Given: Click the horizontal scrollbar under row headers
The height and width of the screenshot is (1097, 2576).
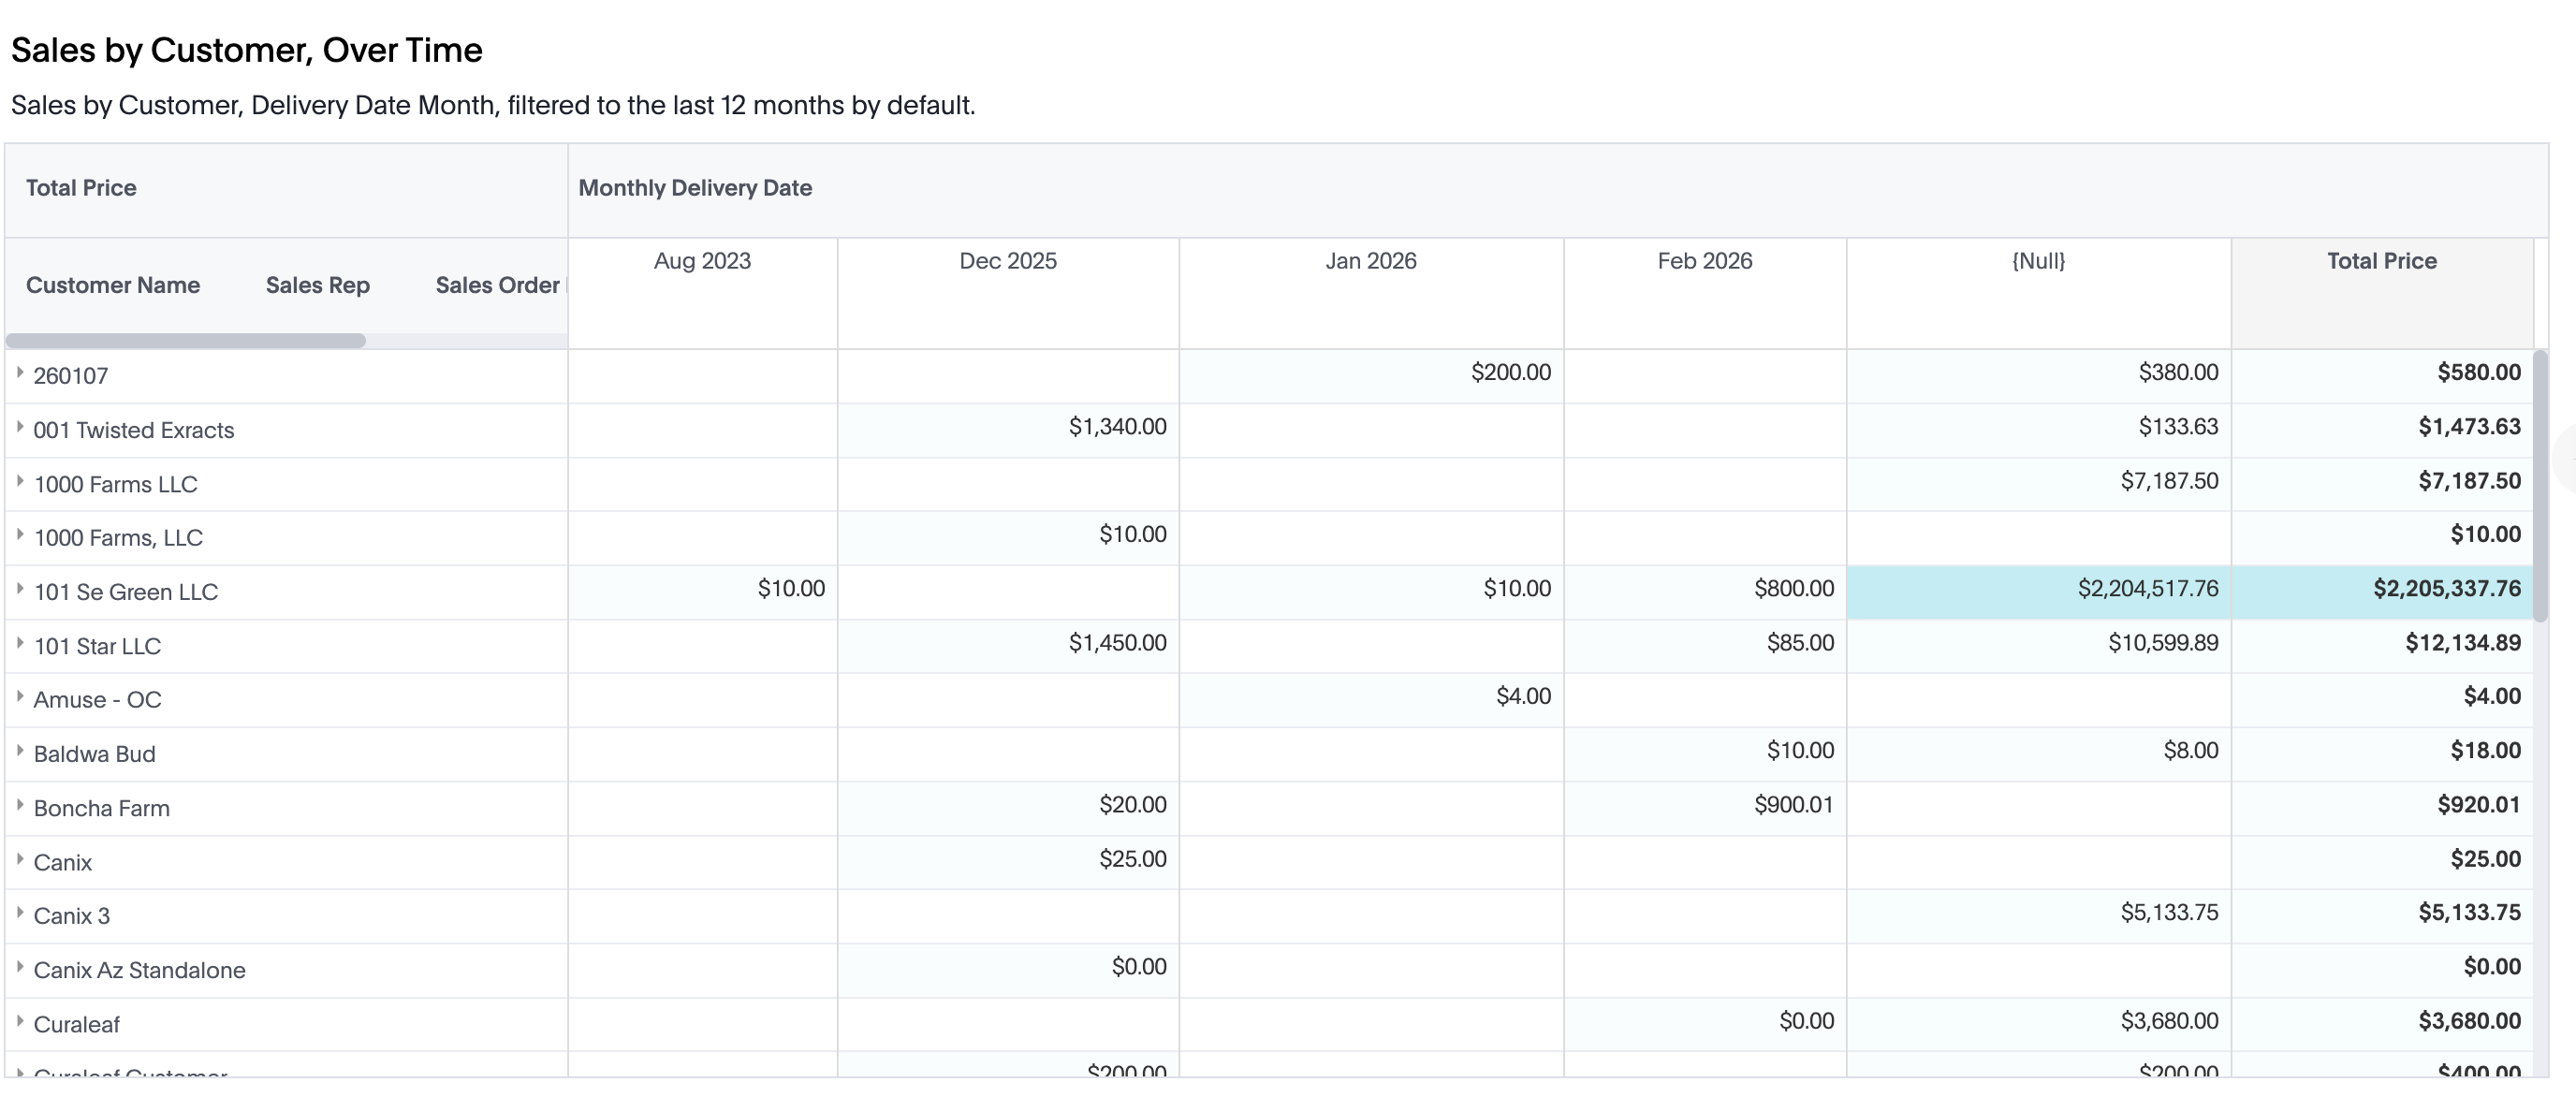Looking at the screenshot, I should (x=186, y=341).
